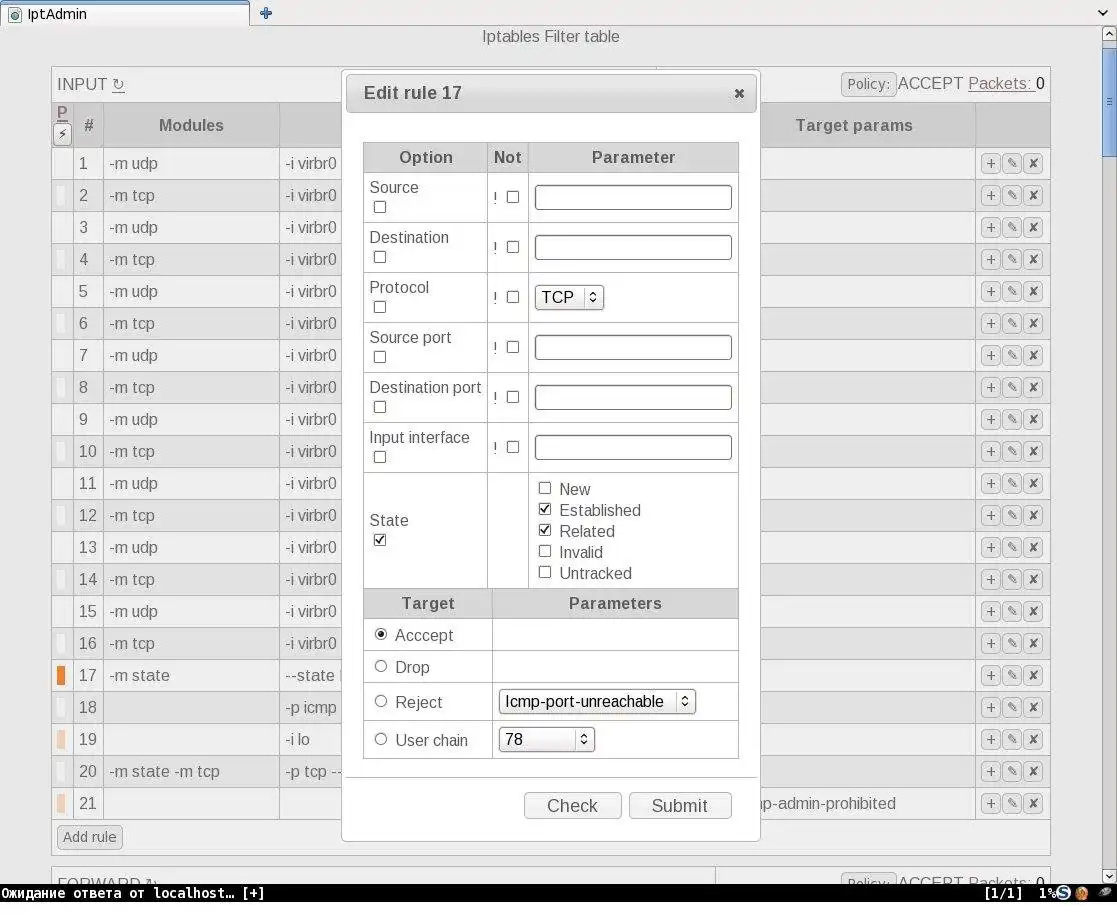Delete rule 21 with X icon
The width and height of the screenshot is (1117, 921).
click(1033, 803)
